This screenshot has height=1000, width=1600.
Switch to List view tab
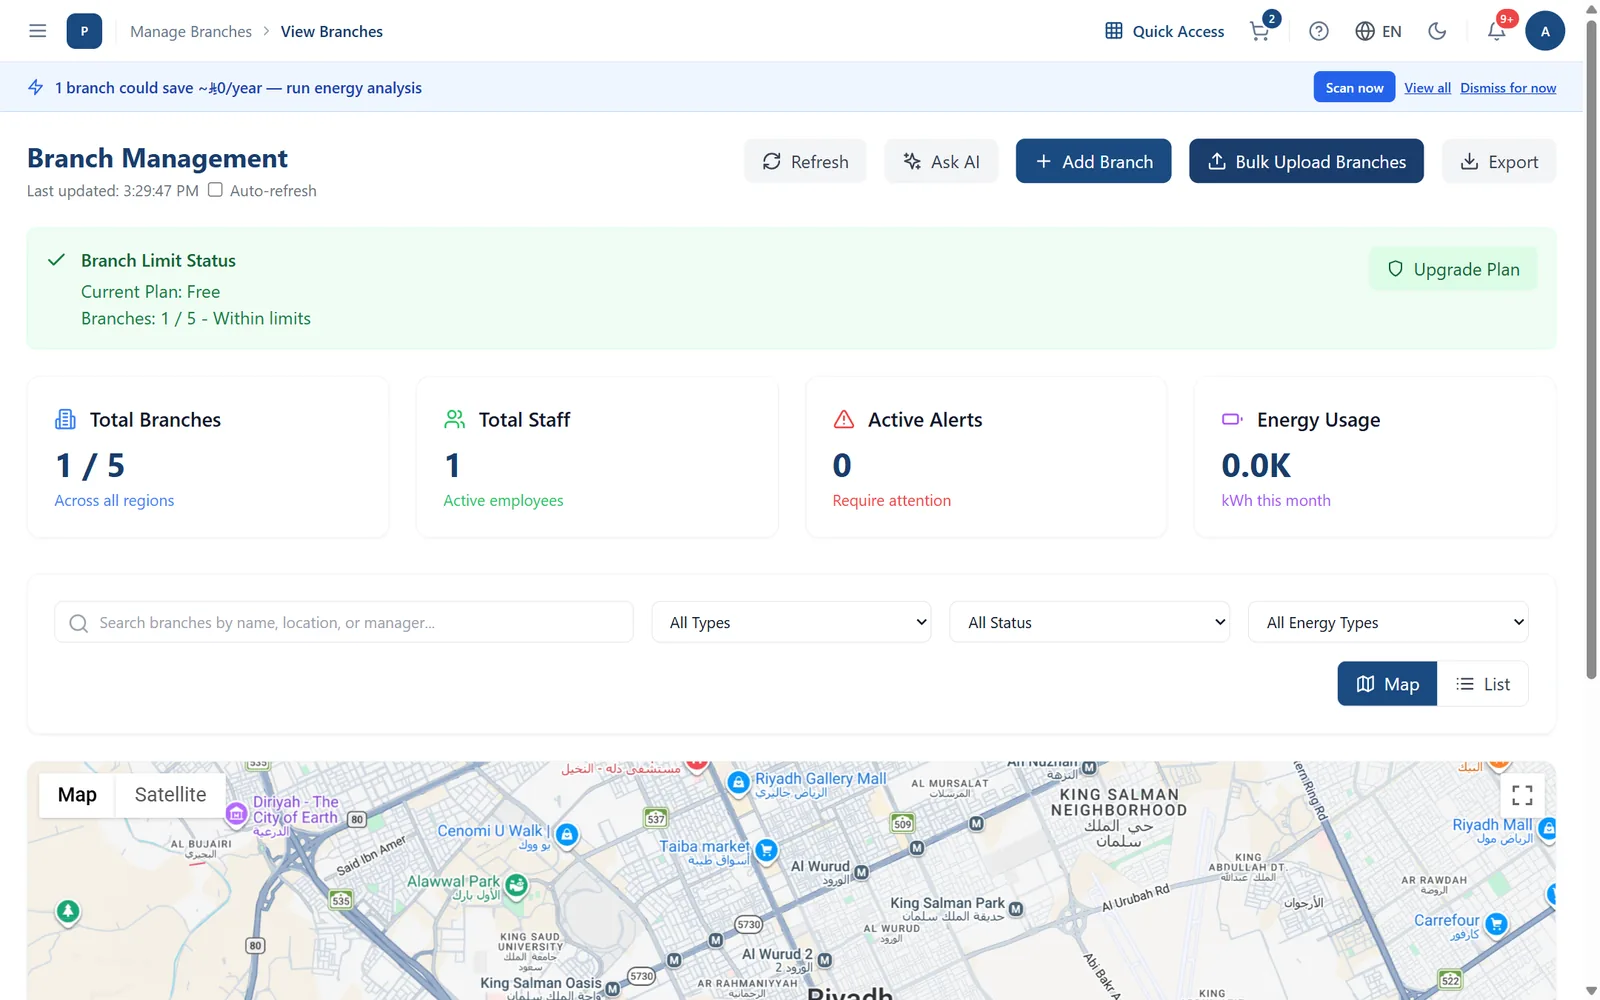[1482, 684]
